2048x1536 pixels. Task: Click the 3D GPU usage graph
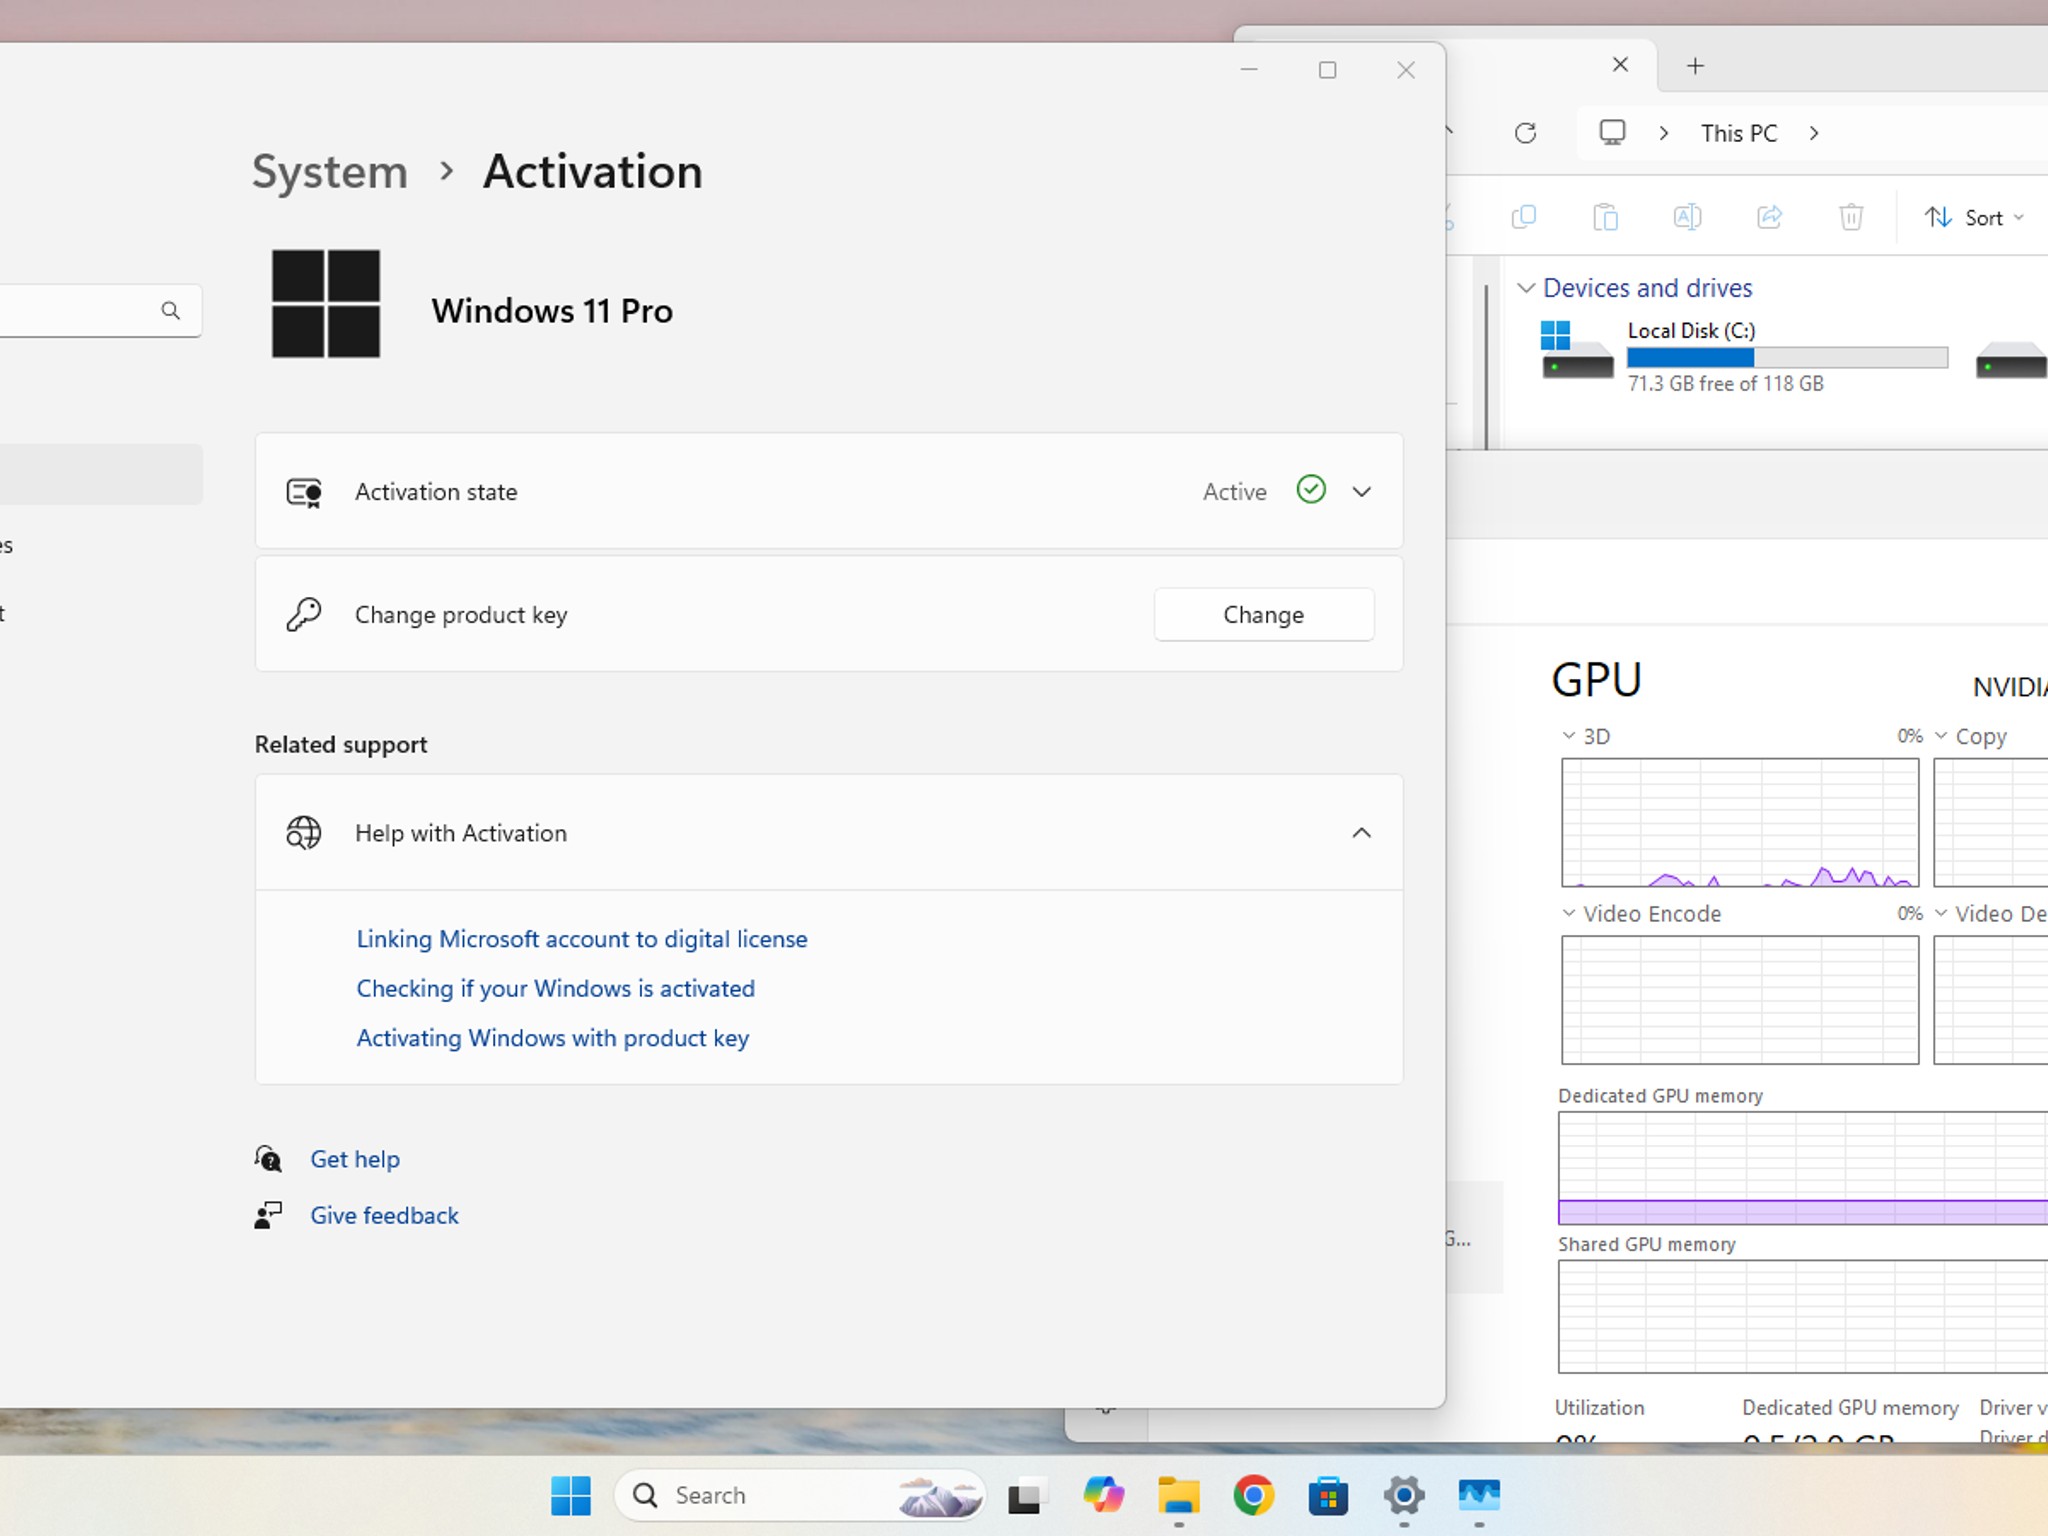point(1740,822)
